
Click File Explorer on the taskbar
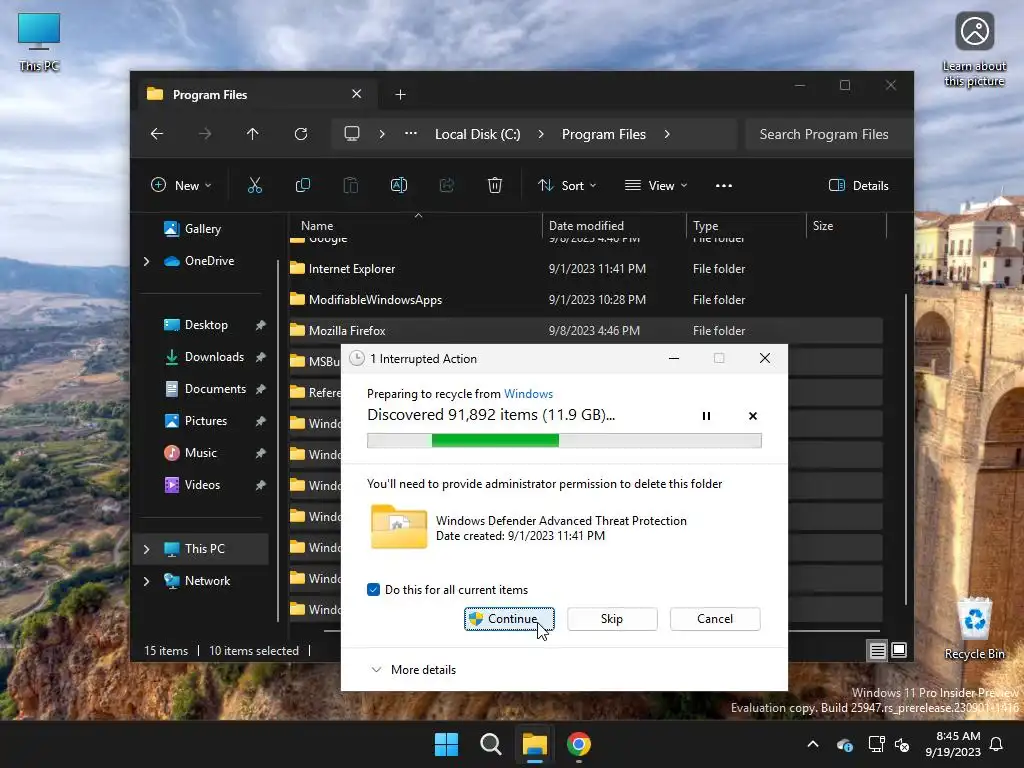coord(534,744)
